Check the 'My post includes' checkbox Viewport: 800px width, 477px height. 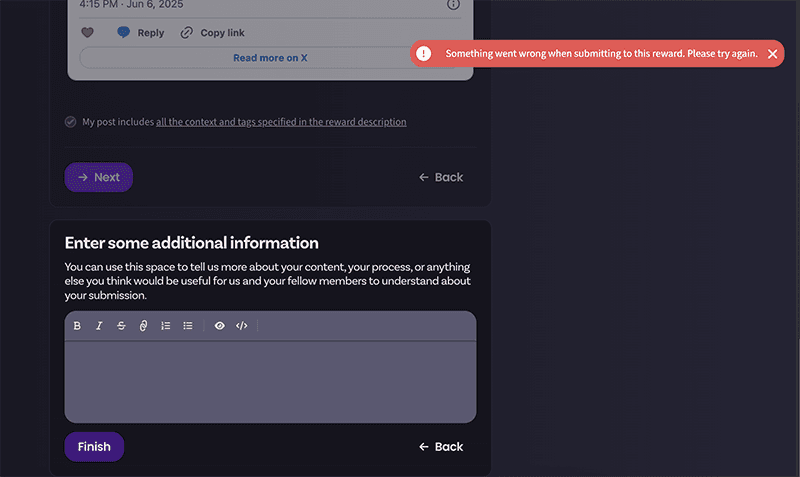[x=70, y=122]
